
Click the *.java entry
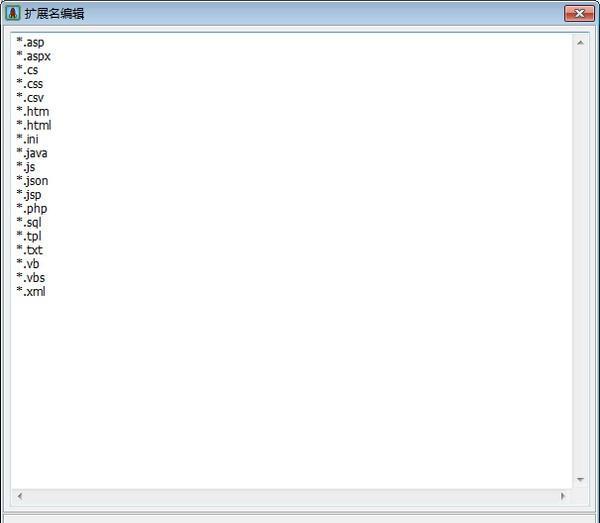tap(32, 153)
